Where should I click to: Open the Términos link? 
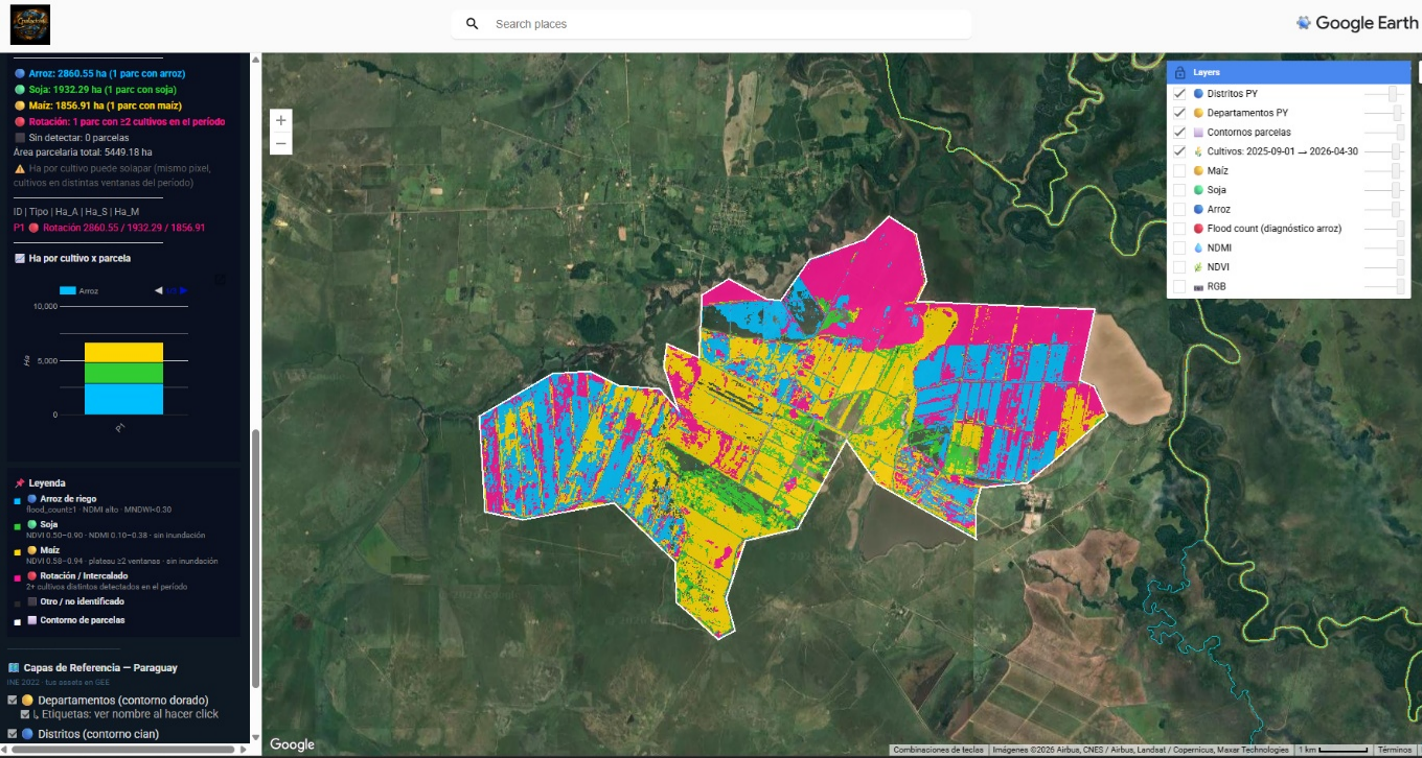point(1394,750)
